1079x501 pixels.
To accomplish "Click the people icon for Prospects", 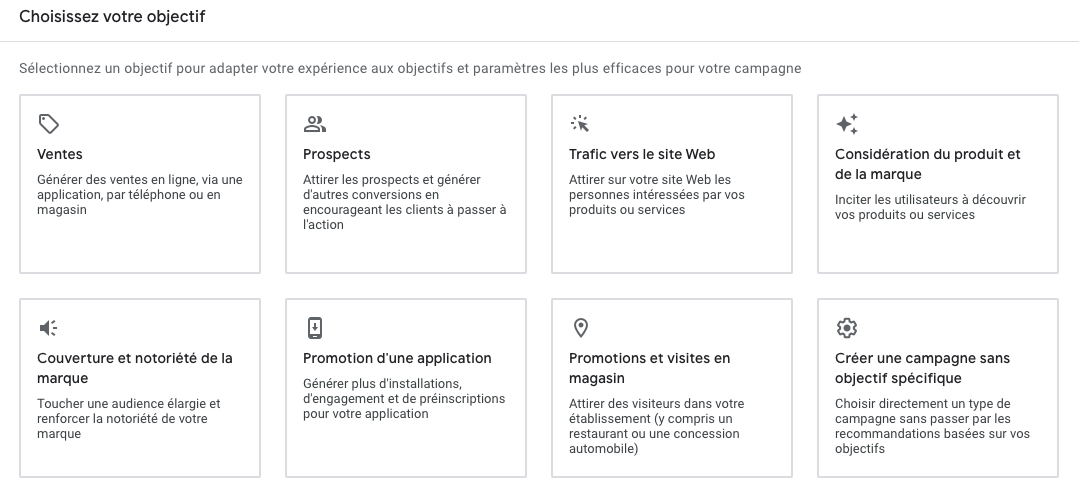I will [x=315, y=124].
